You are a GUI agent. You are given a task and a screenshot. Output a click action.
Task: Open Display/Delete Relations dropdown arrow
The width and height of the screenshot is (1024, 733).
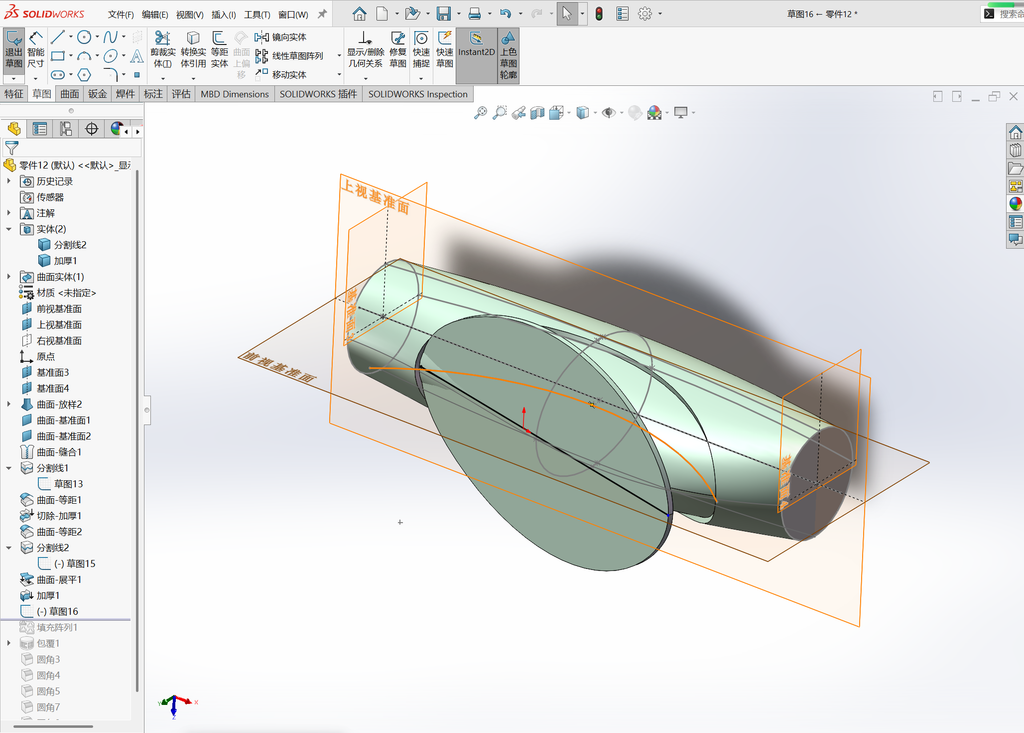(365, 78)
